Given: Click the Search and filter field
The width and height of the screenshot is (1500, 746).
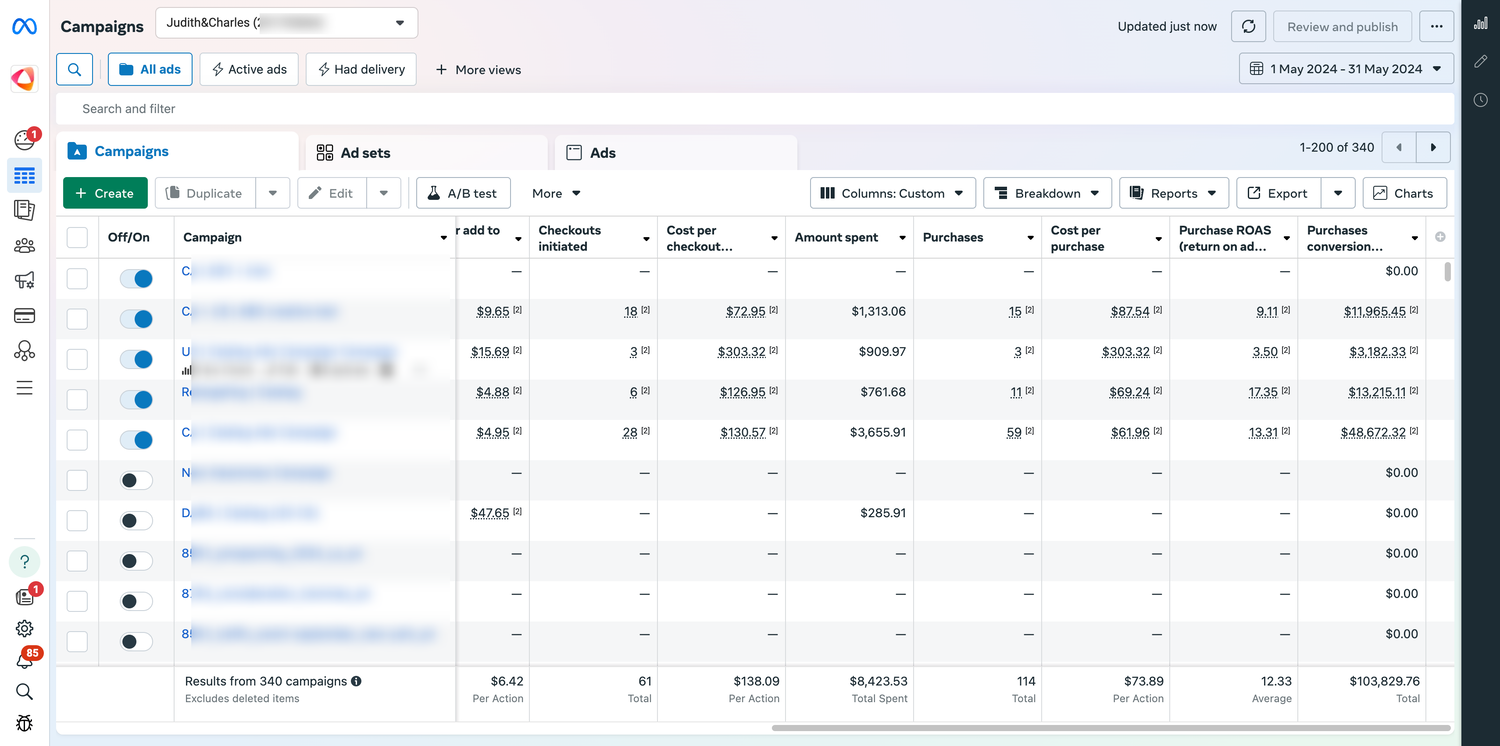Looking at the screenshot, I should [755, 108].
